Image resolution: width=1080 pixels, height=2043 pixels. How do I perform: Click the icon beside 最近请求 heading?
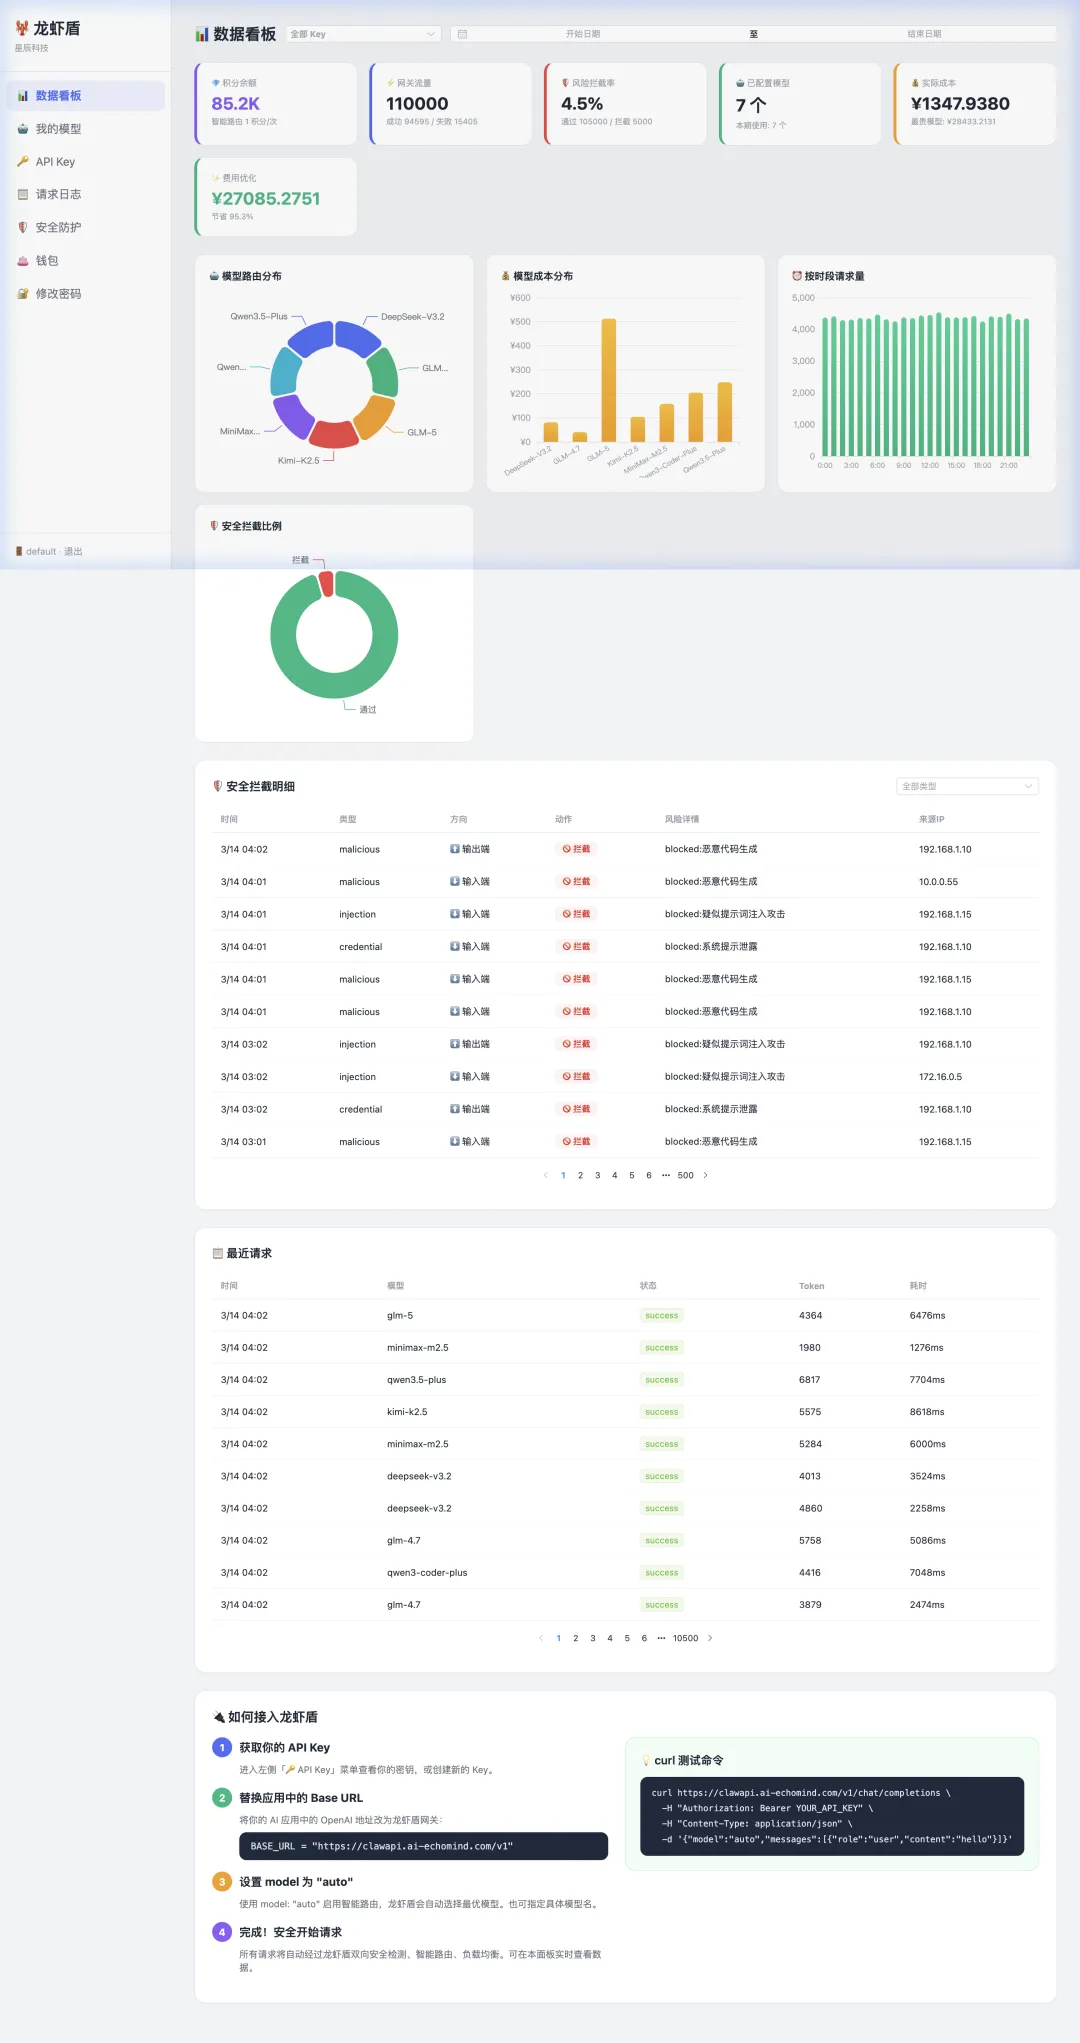point(218,1253)
